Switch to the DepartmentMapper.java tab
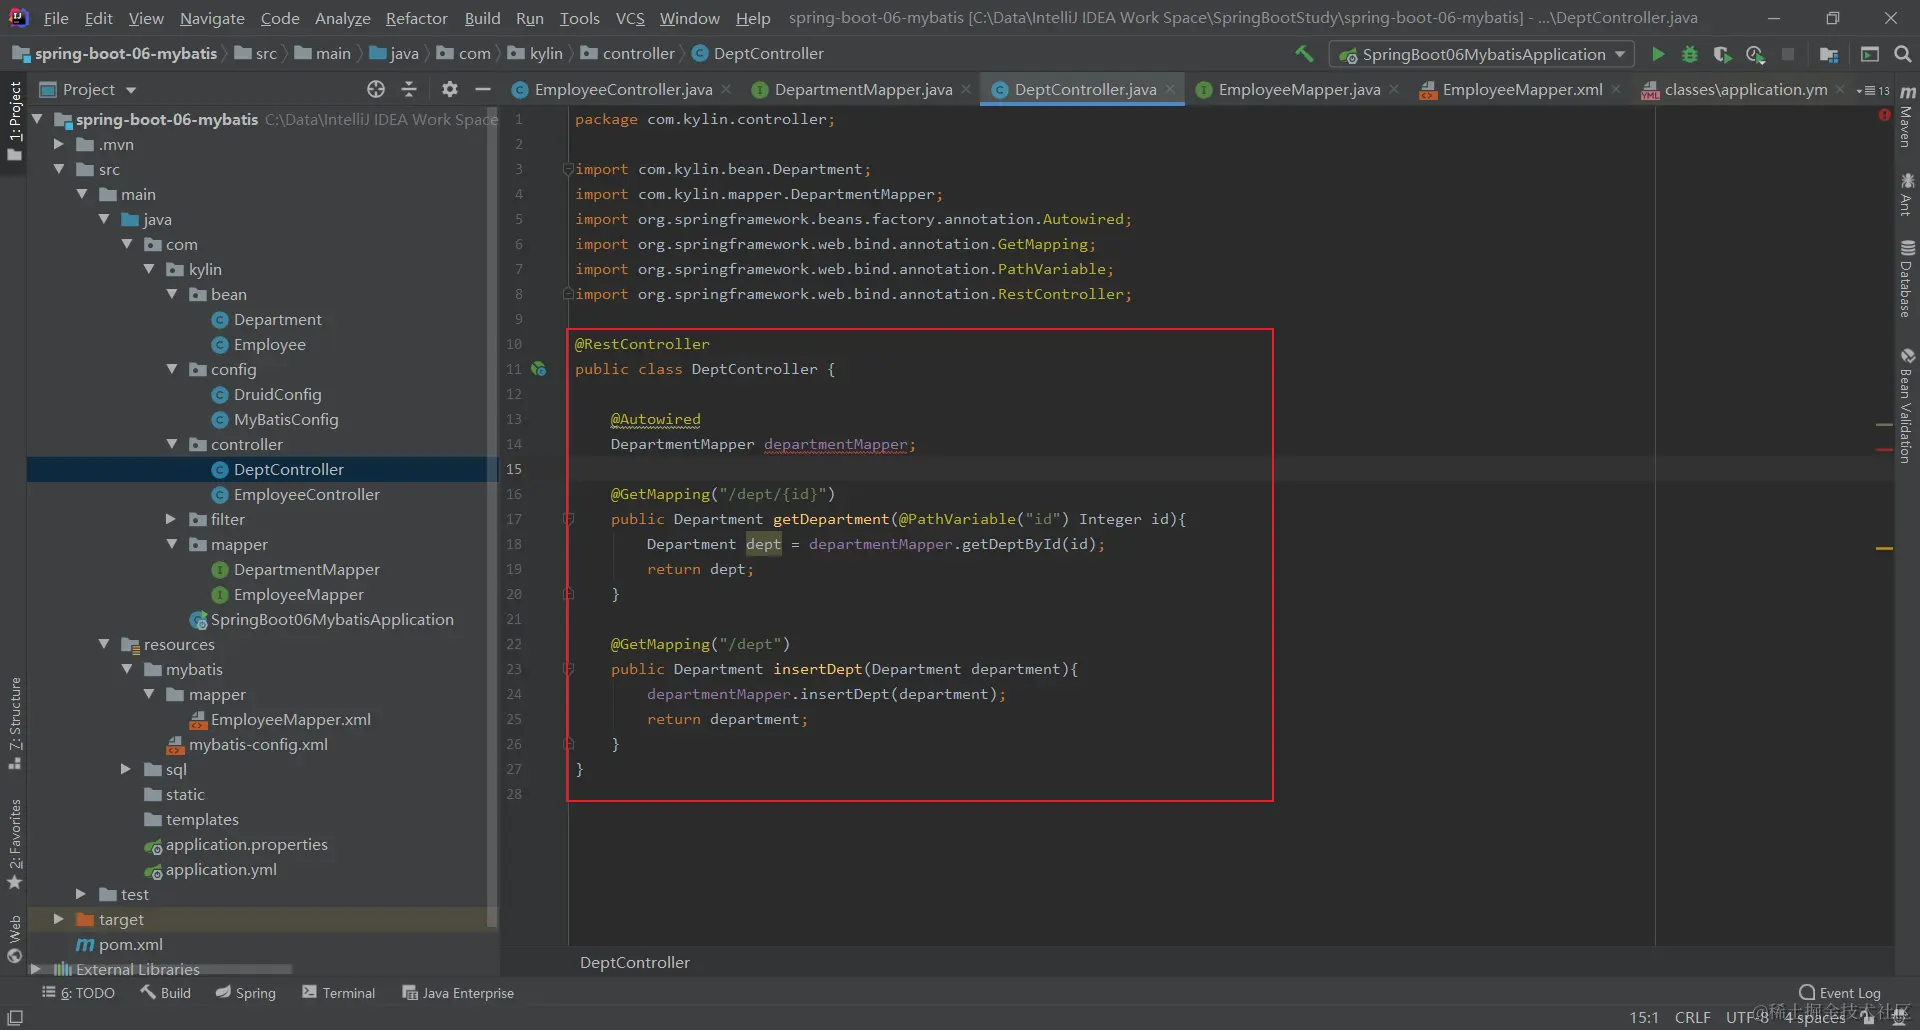 862,89
